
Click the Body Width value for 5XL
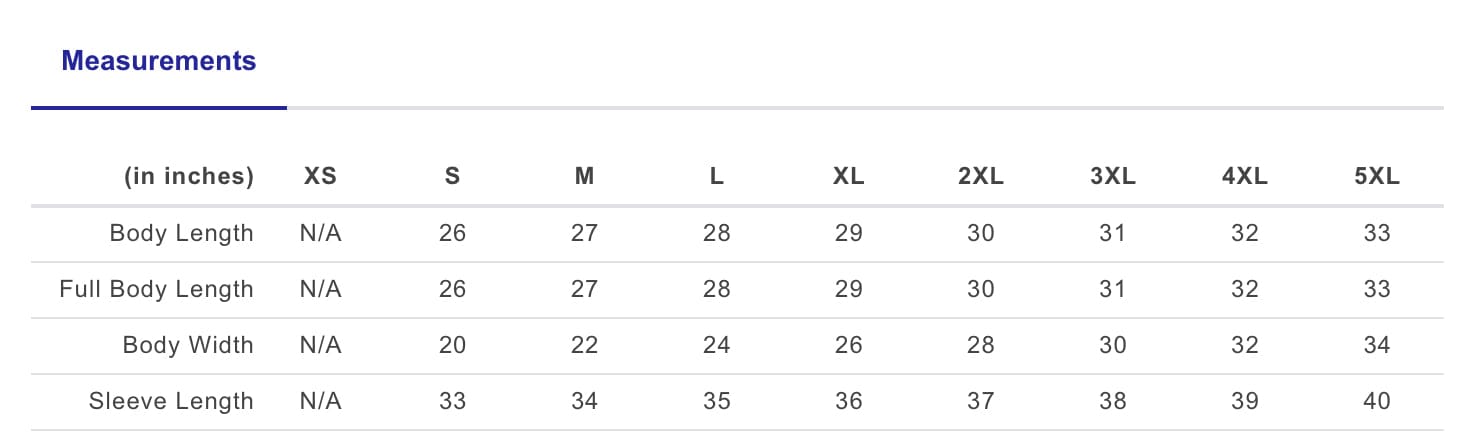(x=1376, y=345)
